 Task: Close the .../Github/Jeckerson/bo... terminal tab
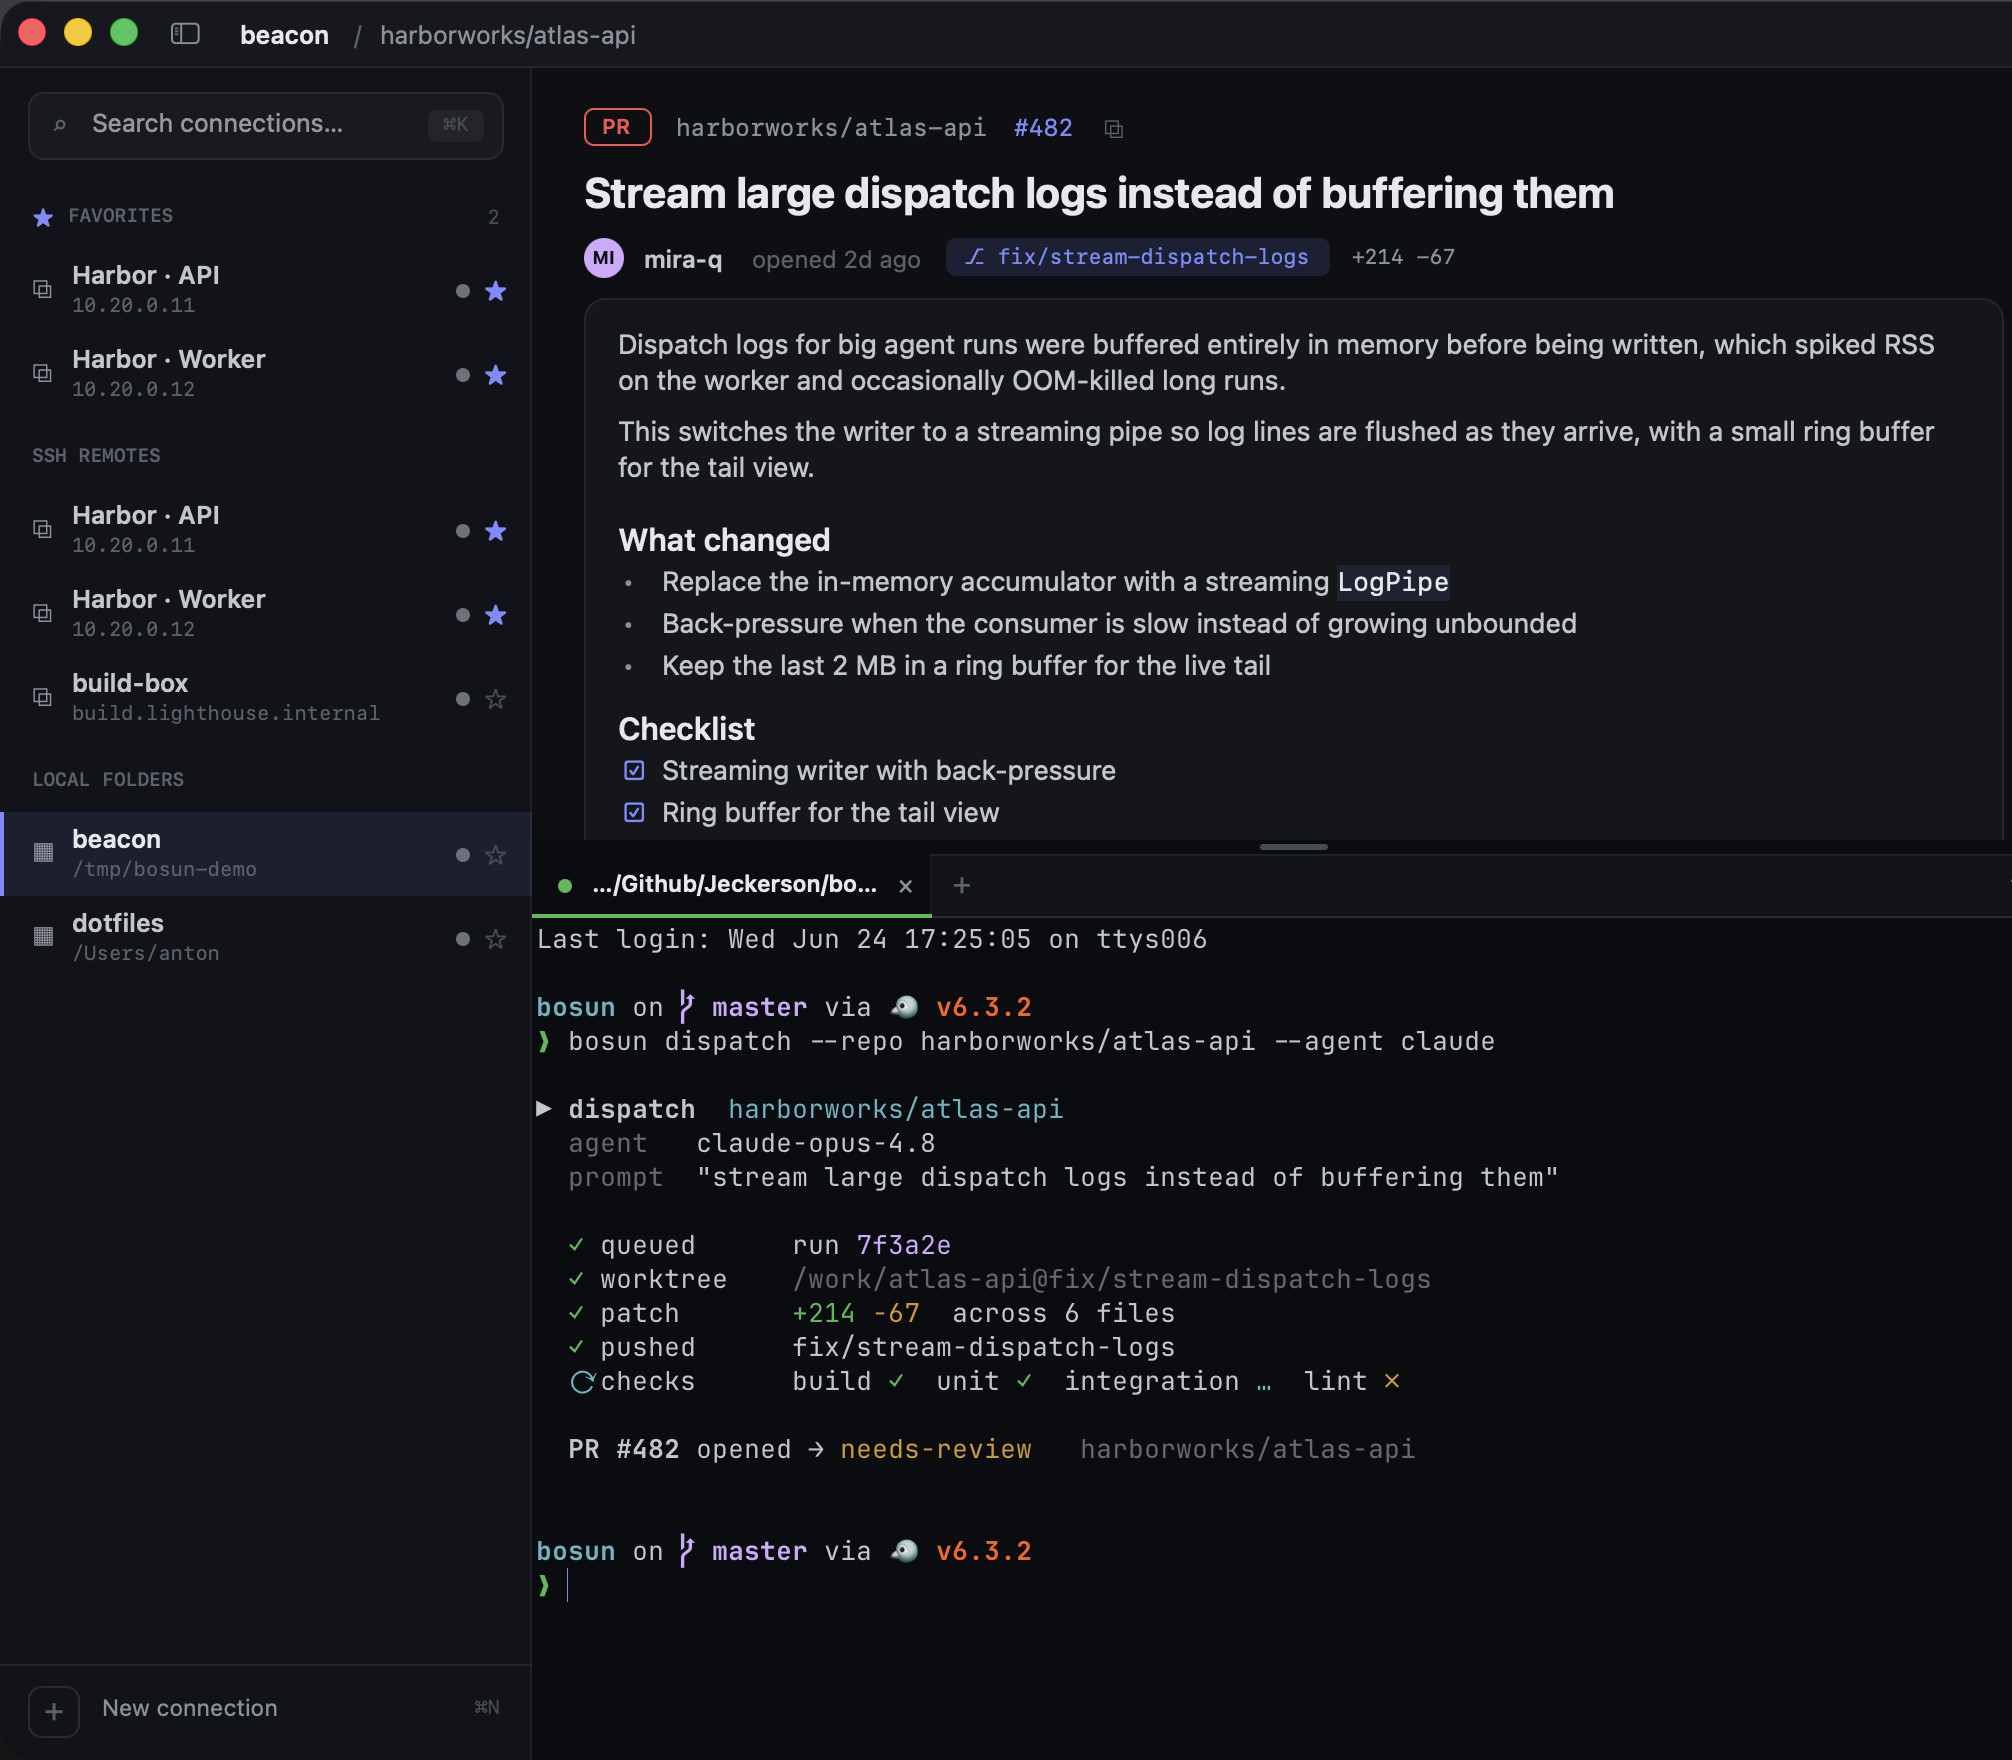[x=906, y=886]
